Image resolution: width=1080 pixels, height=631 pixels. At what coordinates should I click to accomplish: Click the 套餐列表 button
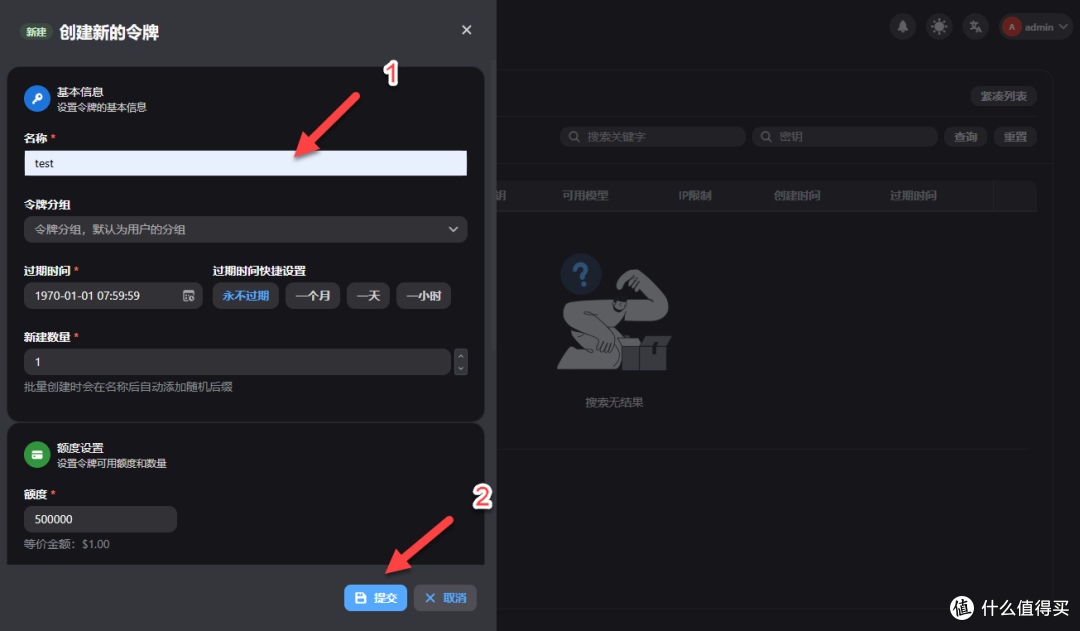pyautogui.click(x=1004, y=96)
